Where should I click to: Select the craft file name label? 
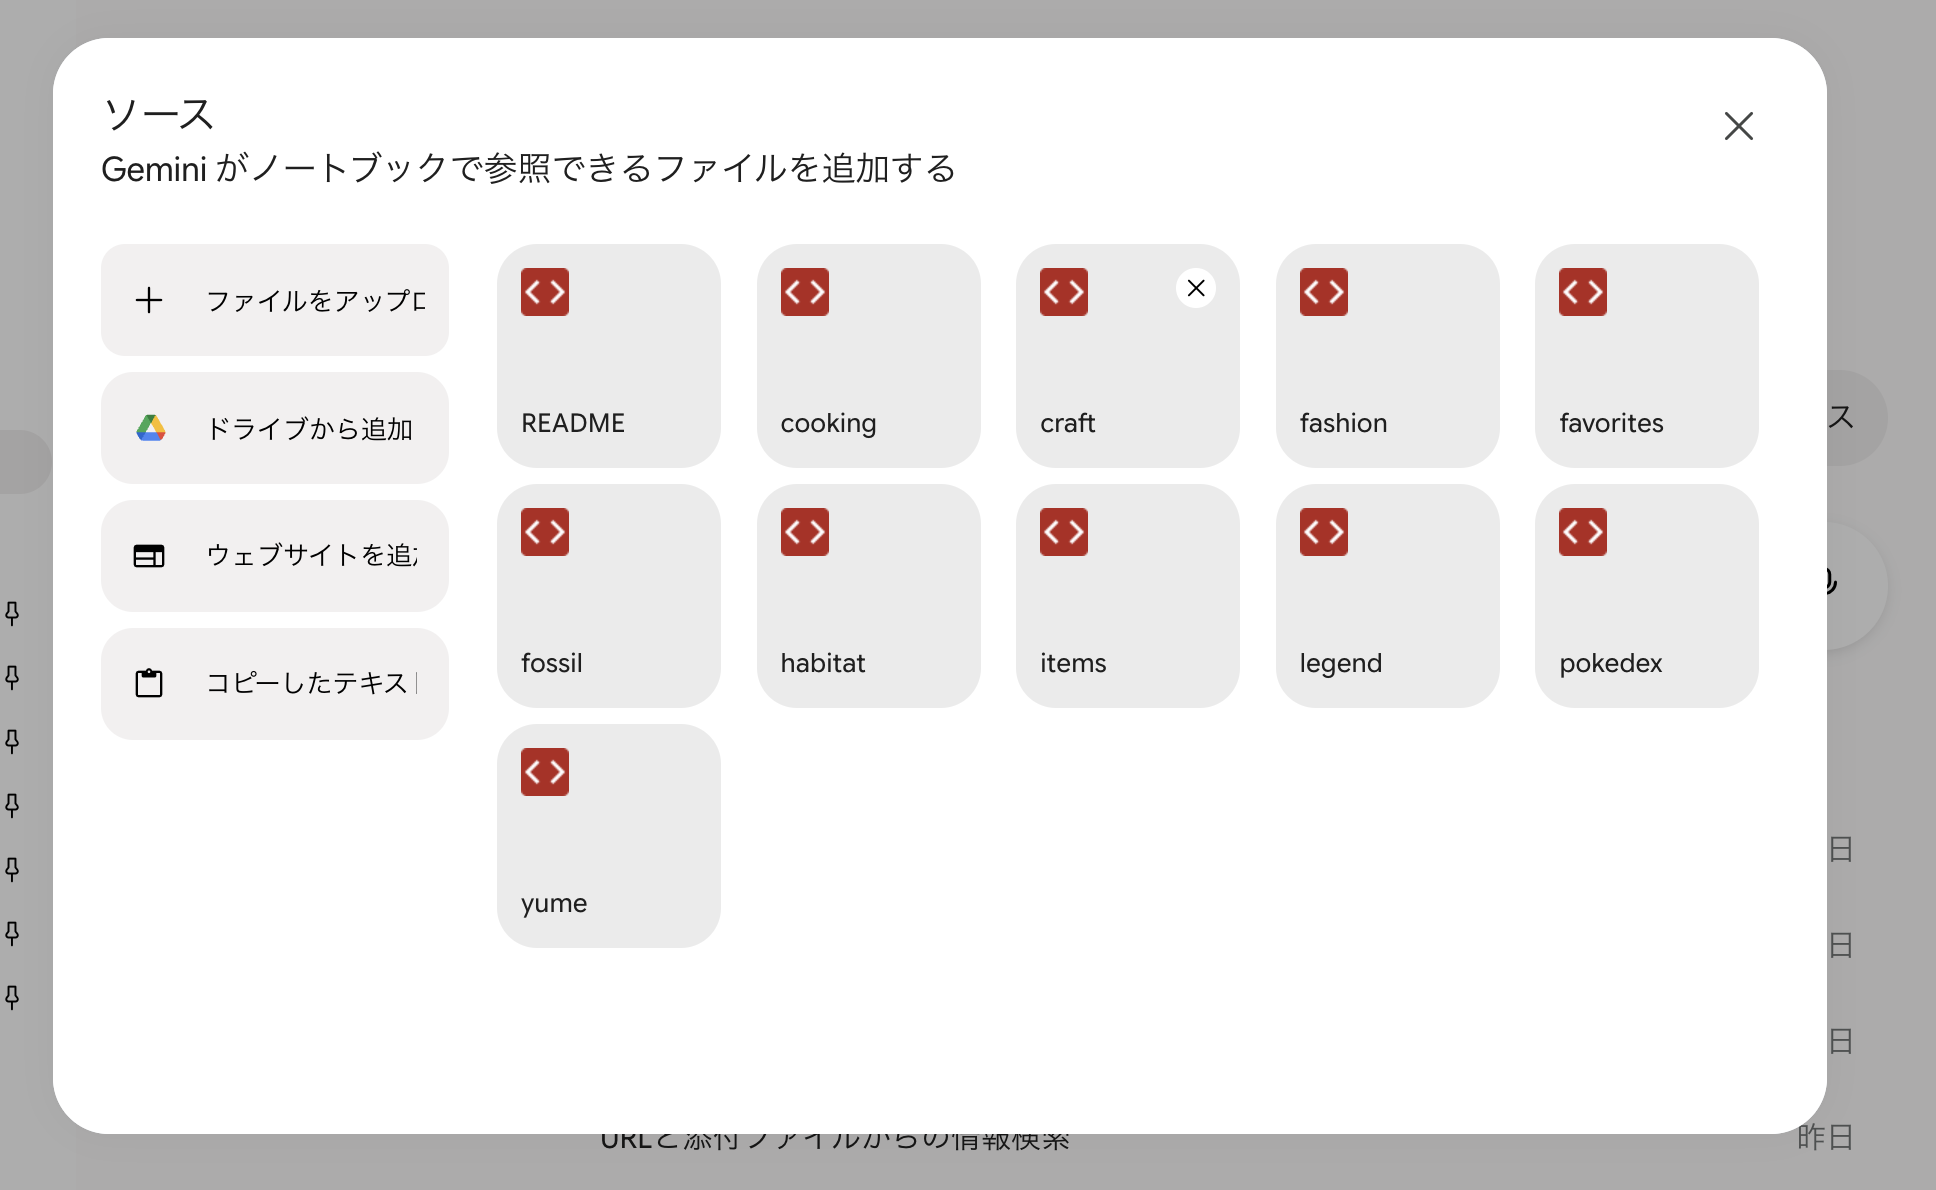click(1068, 423)
